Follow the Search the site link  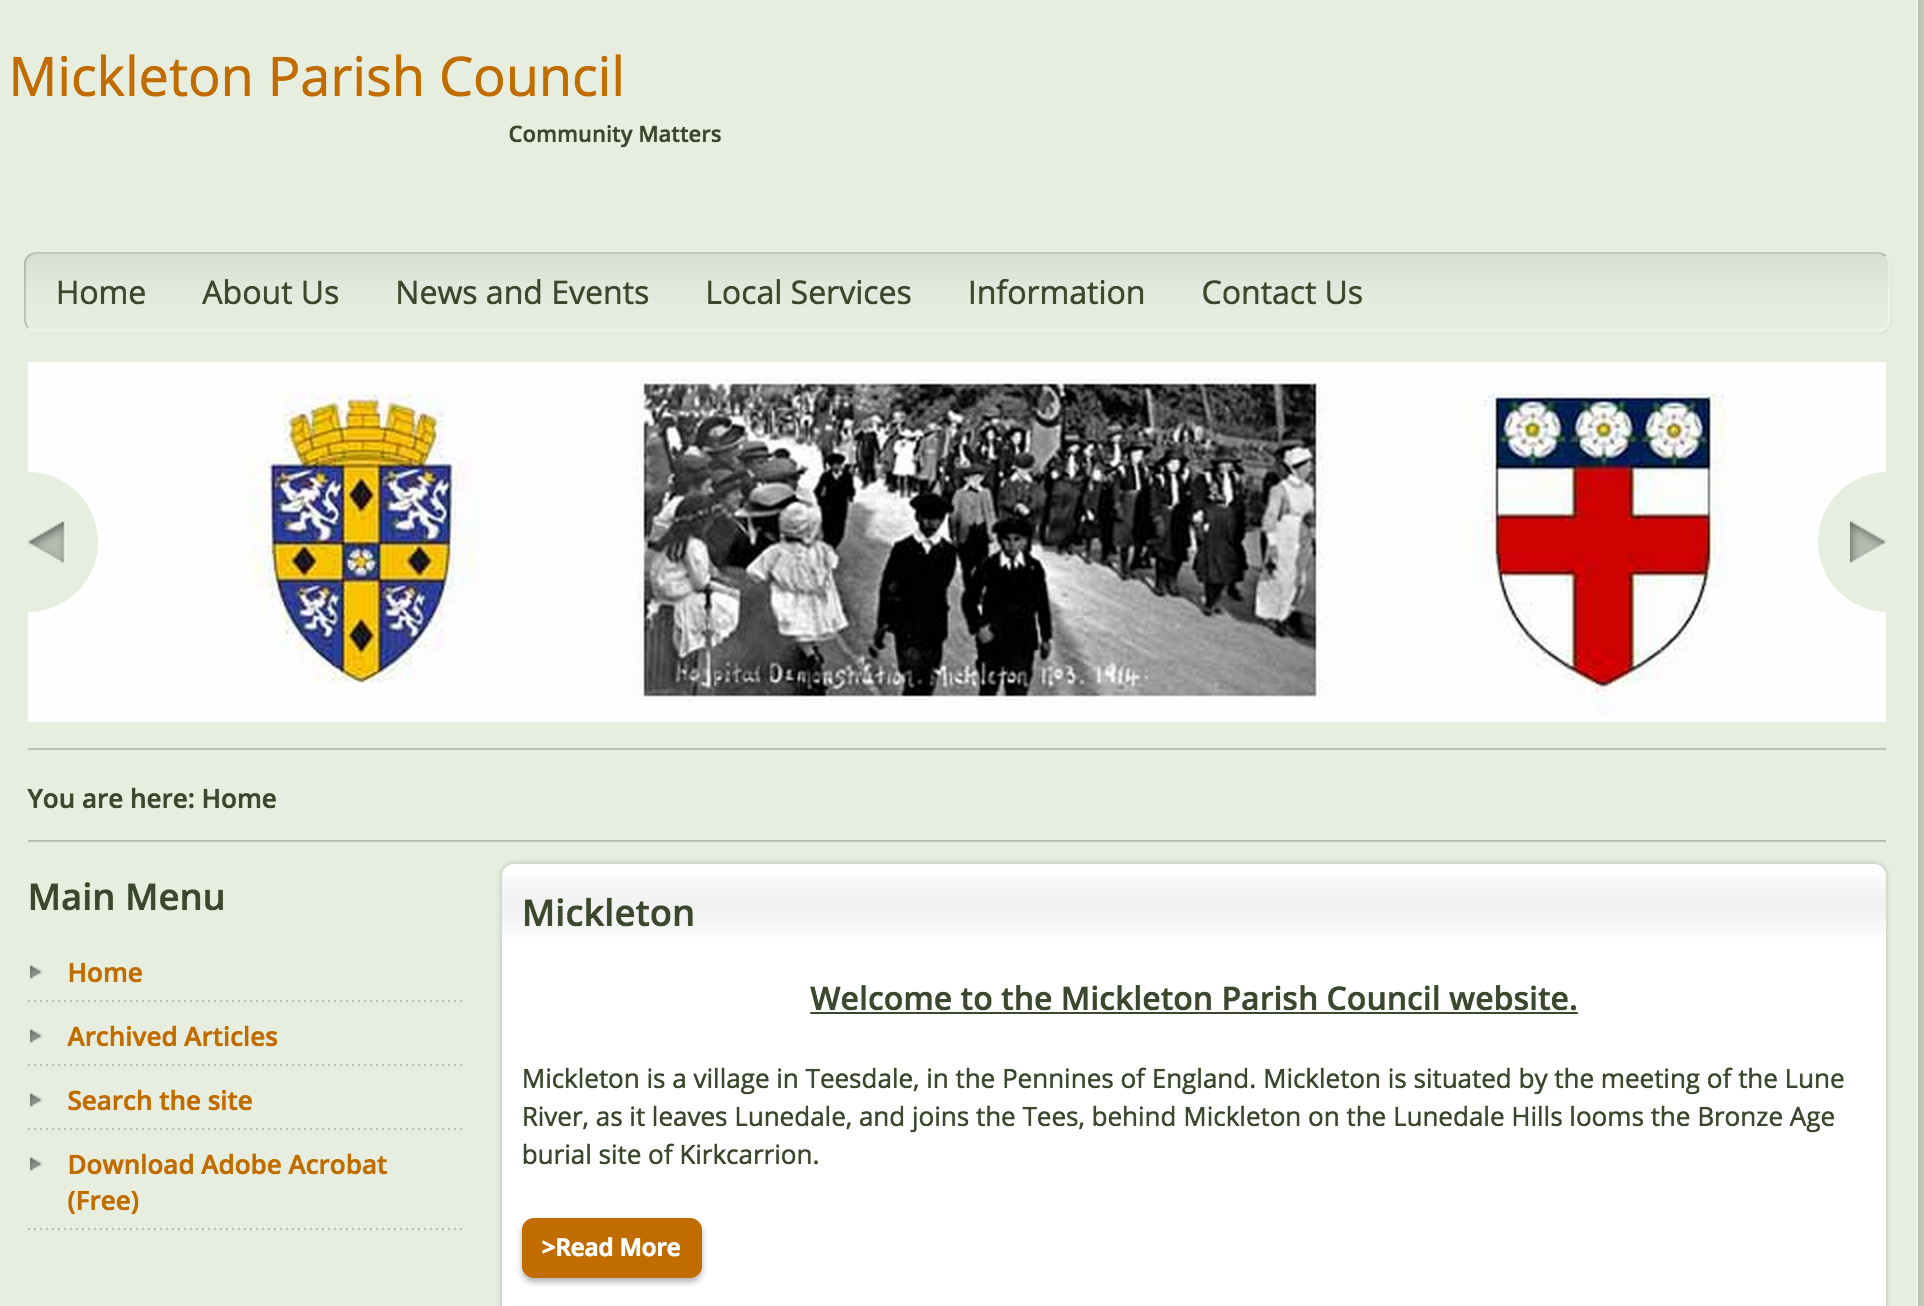click(x=159, y=1101)
